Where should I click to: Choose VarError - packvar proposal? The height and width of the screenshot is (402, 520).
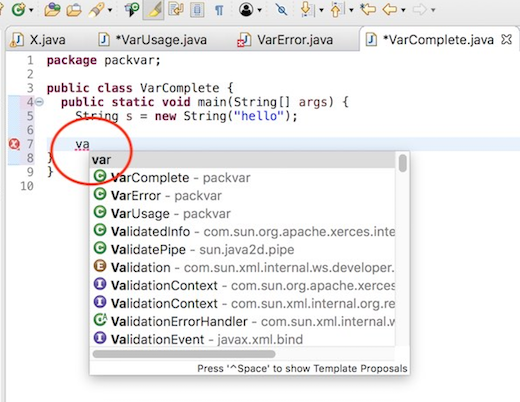243,196
